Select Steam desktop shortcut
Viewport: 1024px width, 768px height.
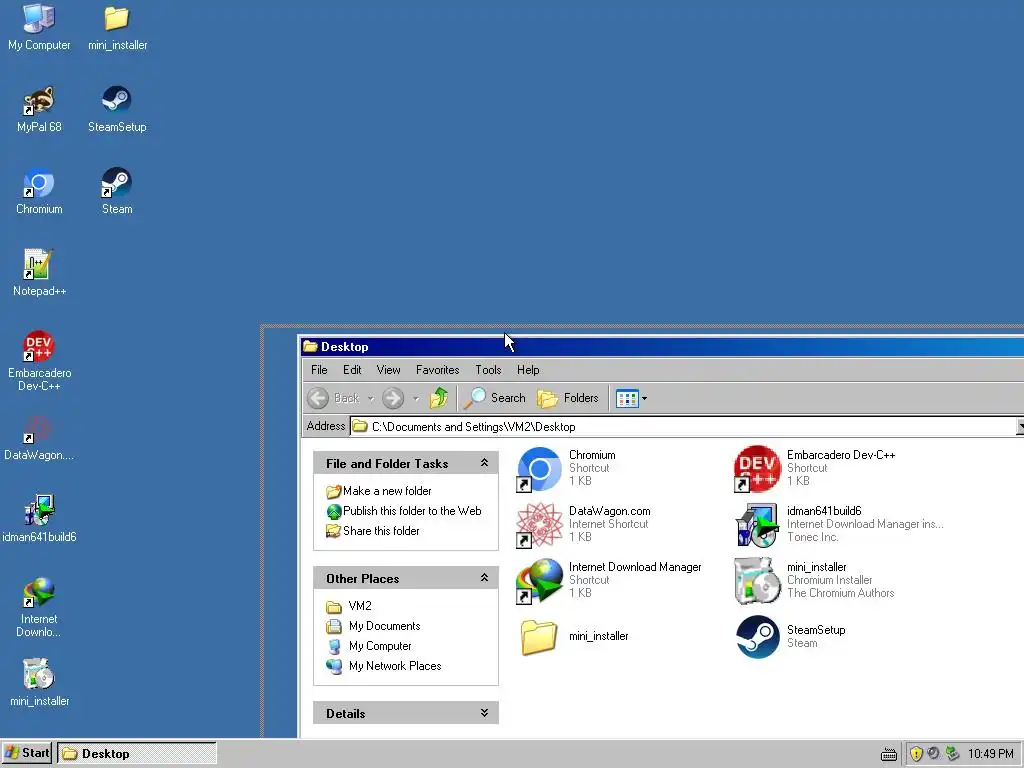point(117,192)
